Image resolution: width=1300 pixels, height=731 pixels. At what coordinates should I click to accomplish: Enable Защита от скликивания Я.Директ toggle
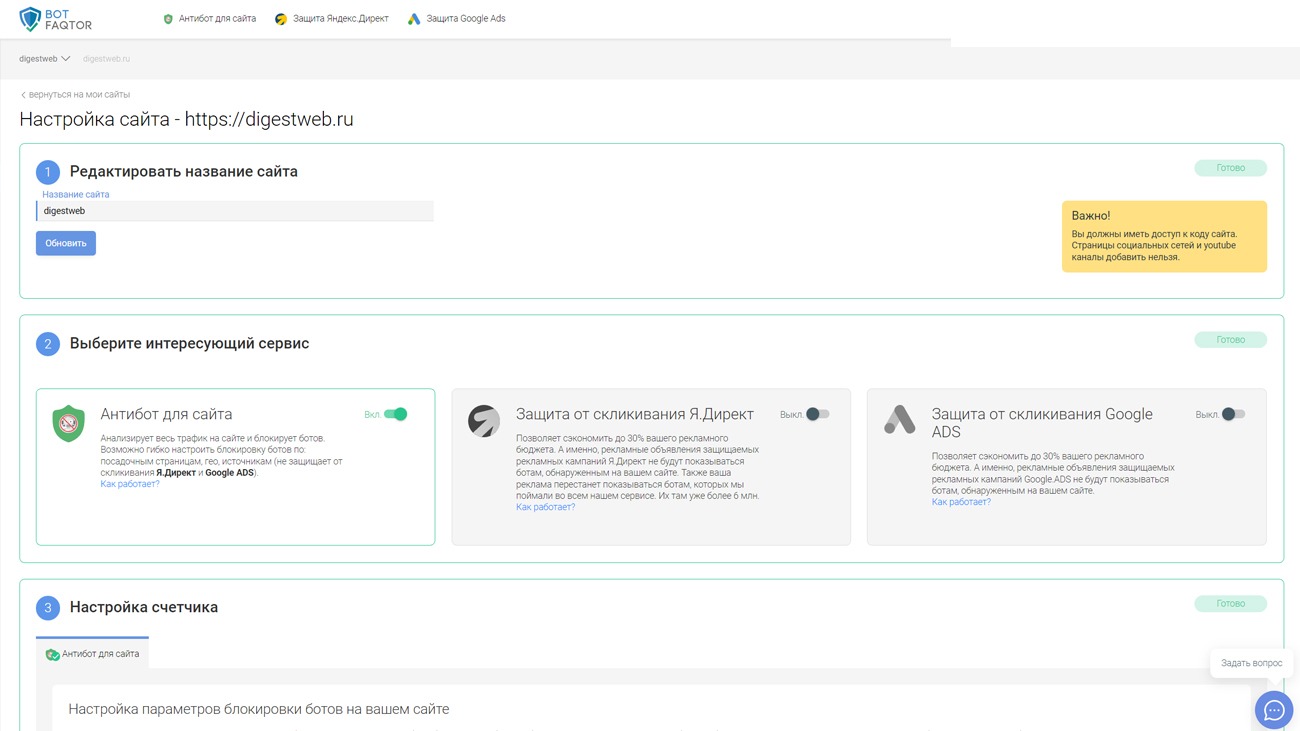click(817, 414)
